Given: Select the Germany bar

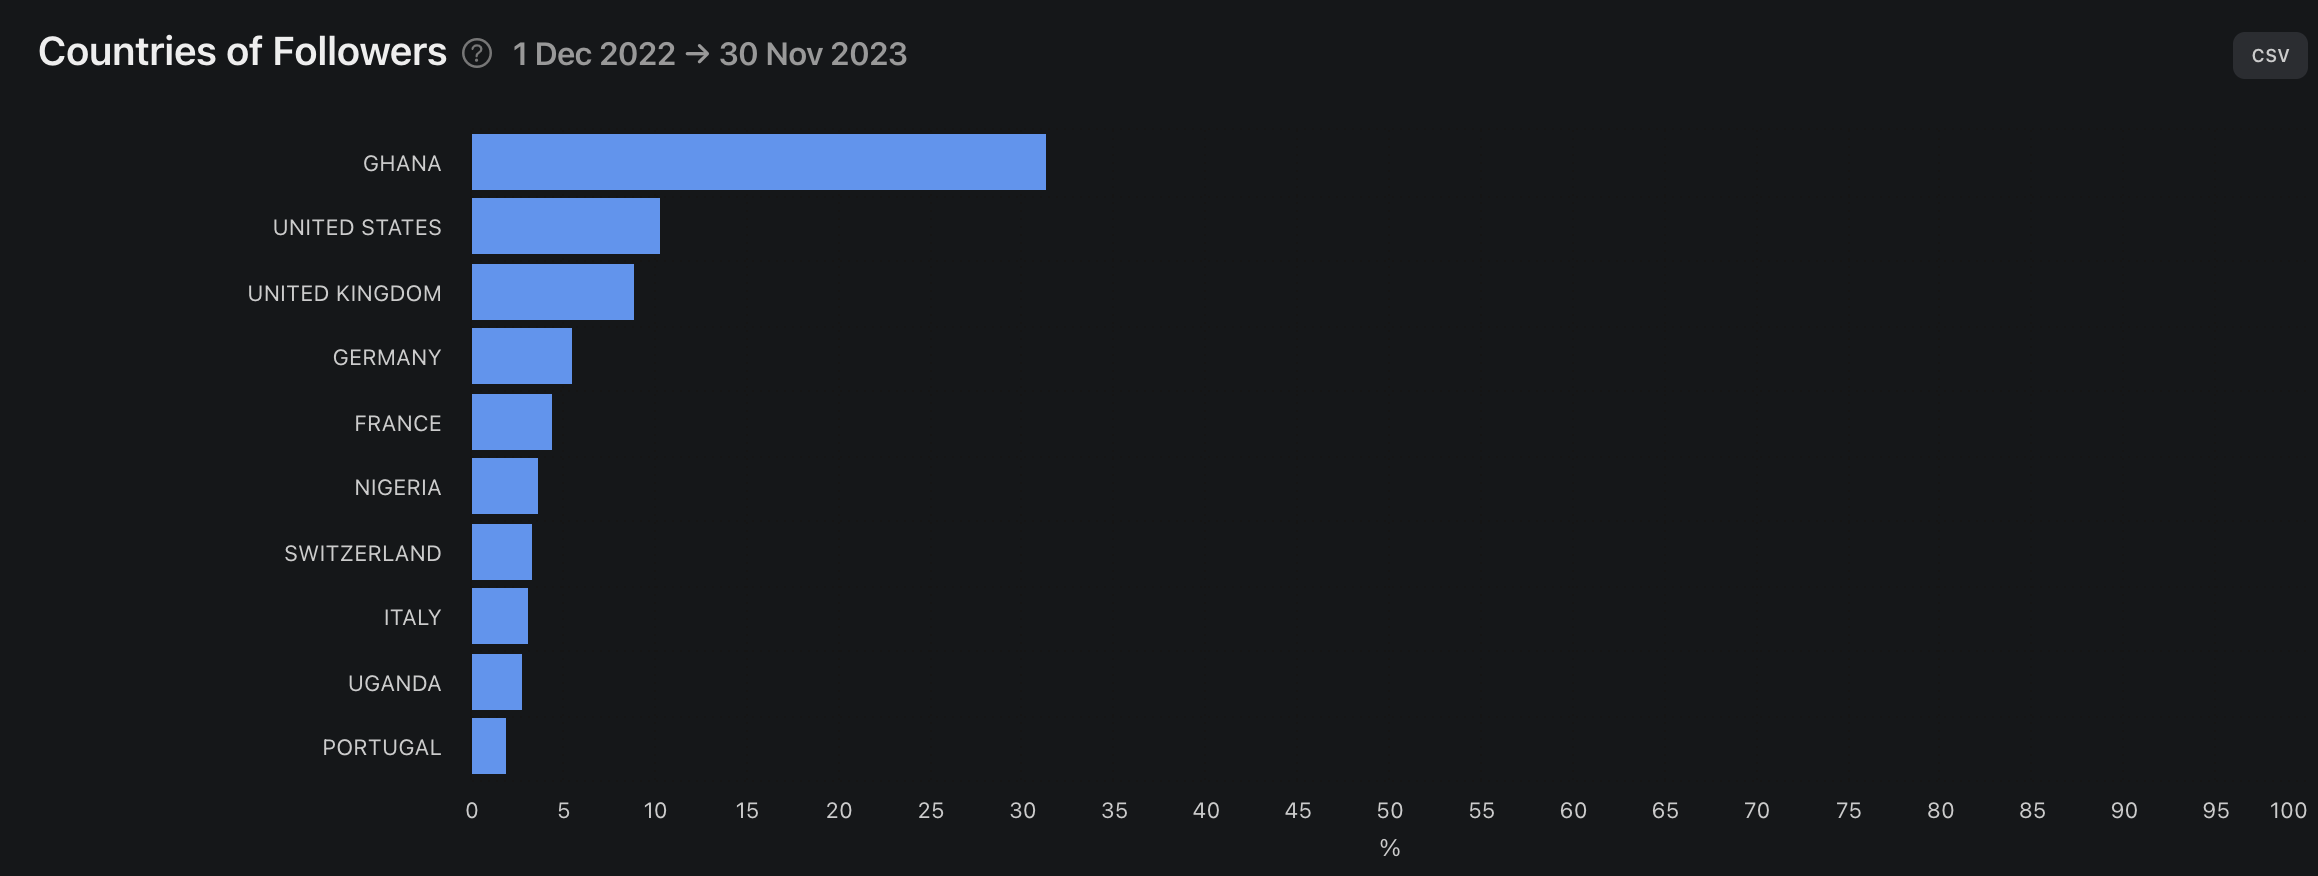Looking at the screenshot, I should [x=522, y=356].
